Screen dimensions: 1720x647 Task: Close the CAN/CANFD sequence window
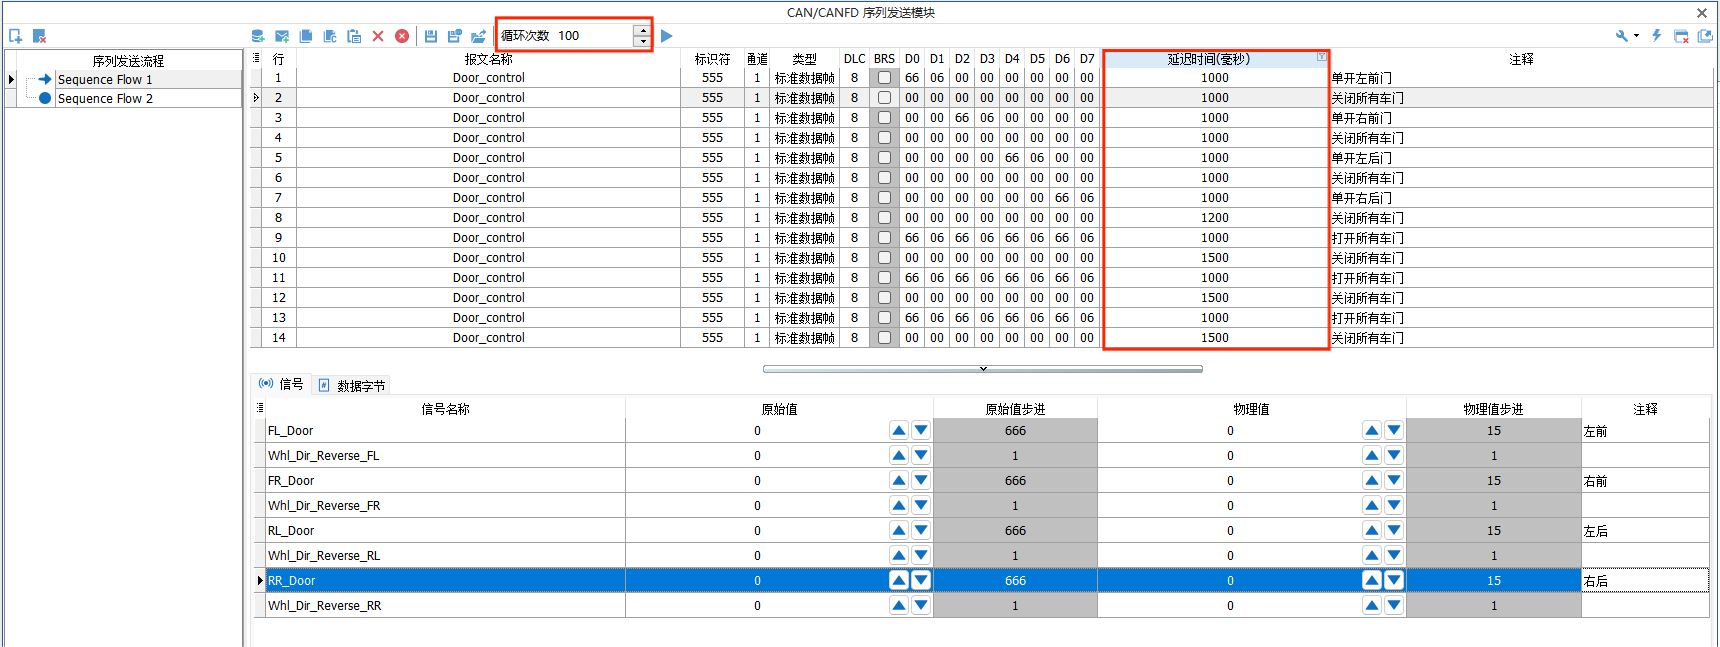1702,13
